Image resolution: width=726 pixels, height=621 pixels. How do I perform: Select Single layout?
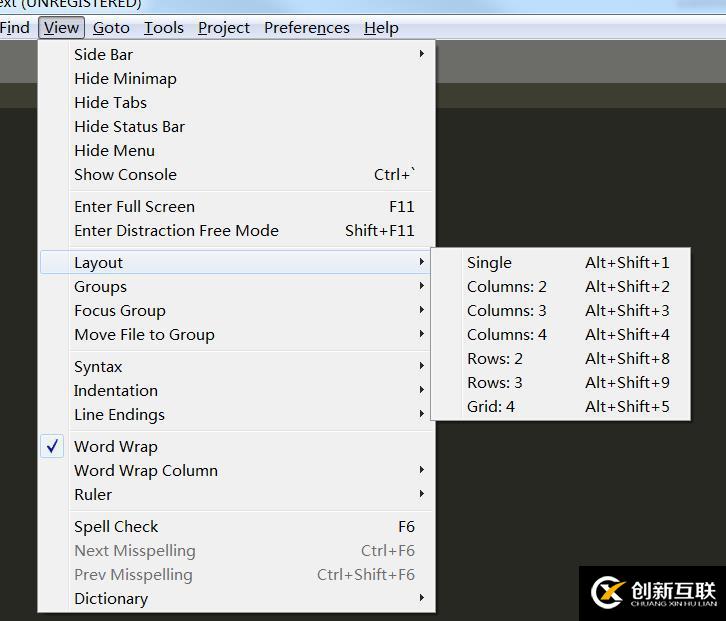click(x=561, y=263)
